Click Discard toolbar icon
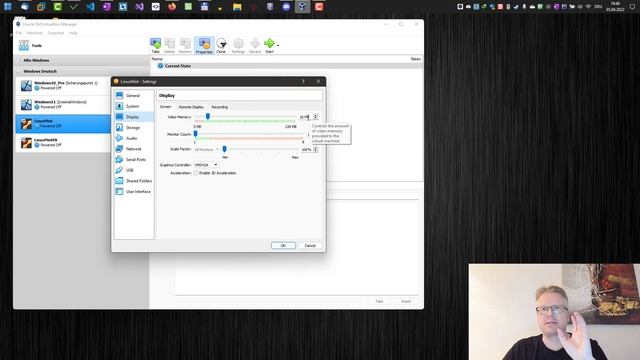Image resolution: width=640 pixels, height=360 pixels. click(x=255, y=45)
